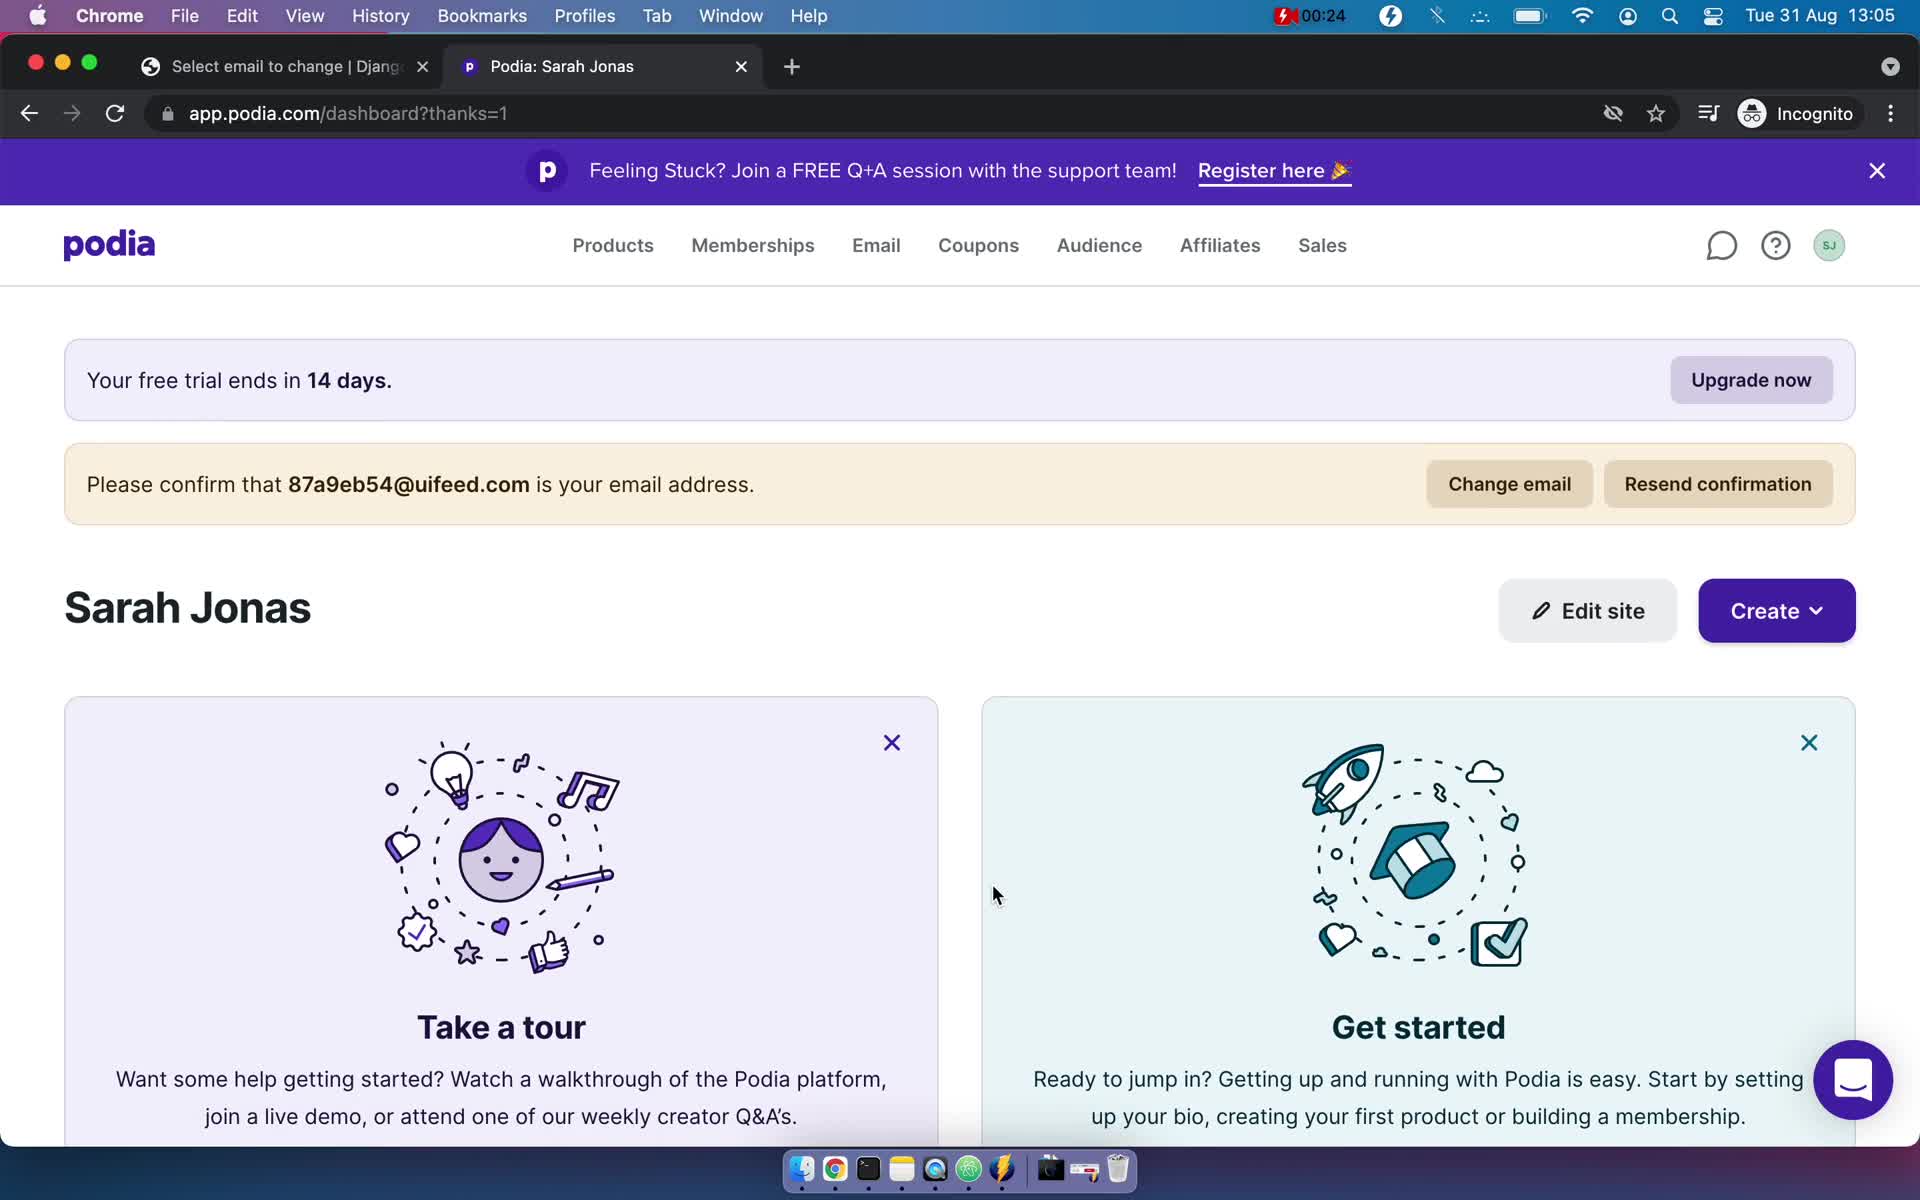Open the Products navigation item
The image size is (1920, 1200).
click(613, 245)
